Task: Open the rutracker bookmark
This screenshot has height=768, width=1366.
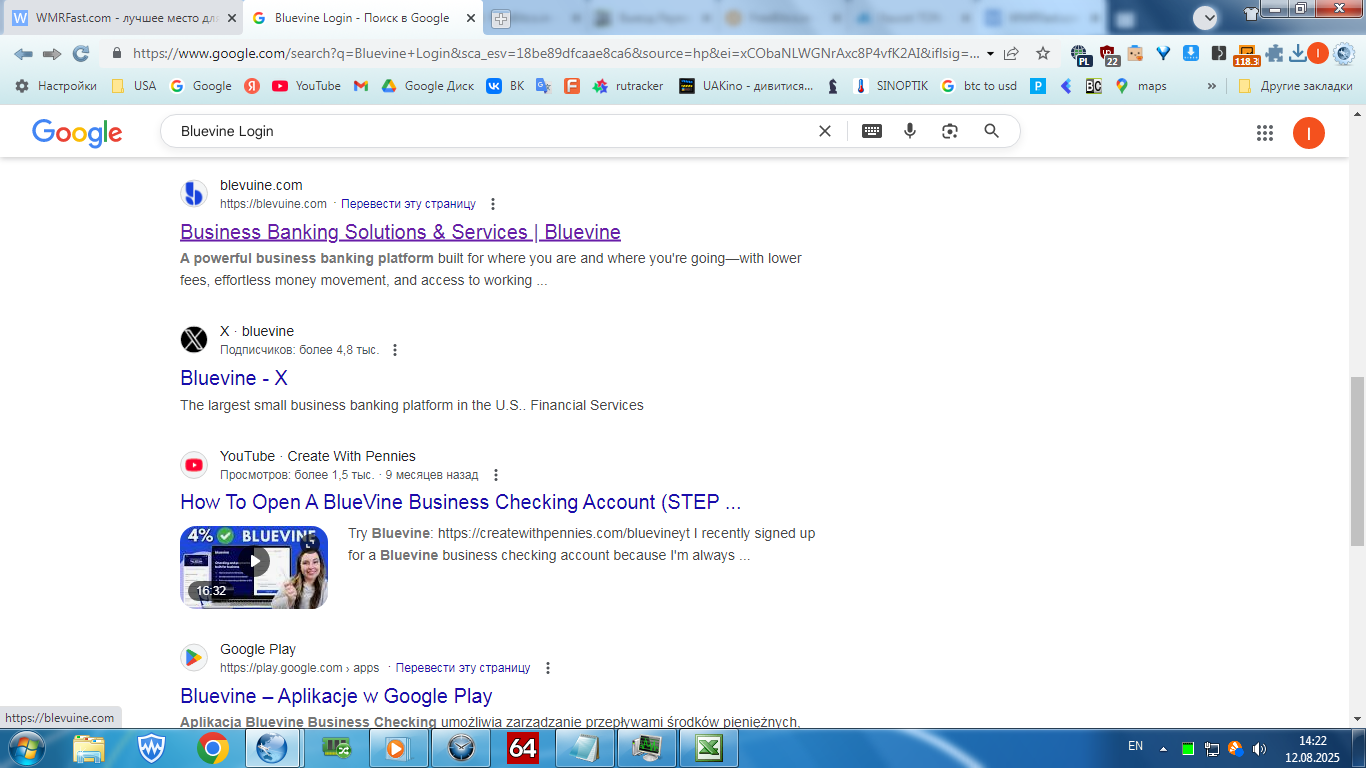Action: tap(628, 86)
